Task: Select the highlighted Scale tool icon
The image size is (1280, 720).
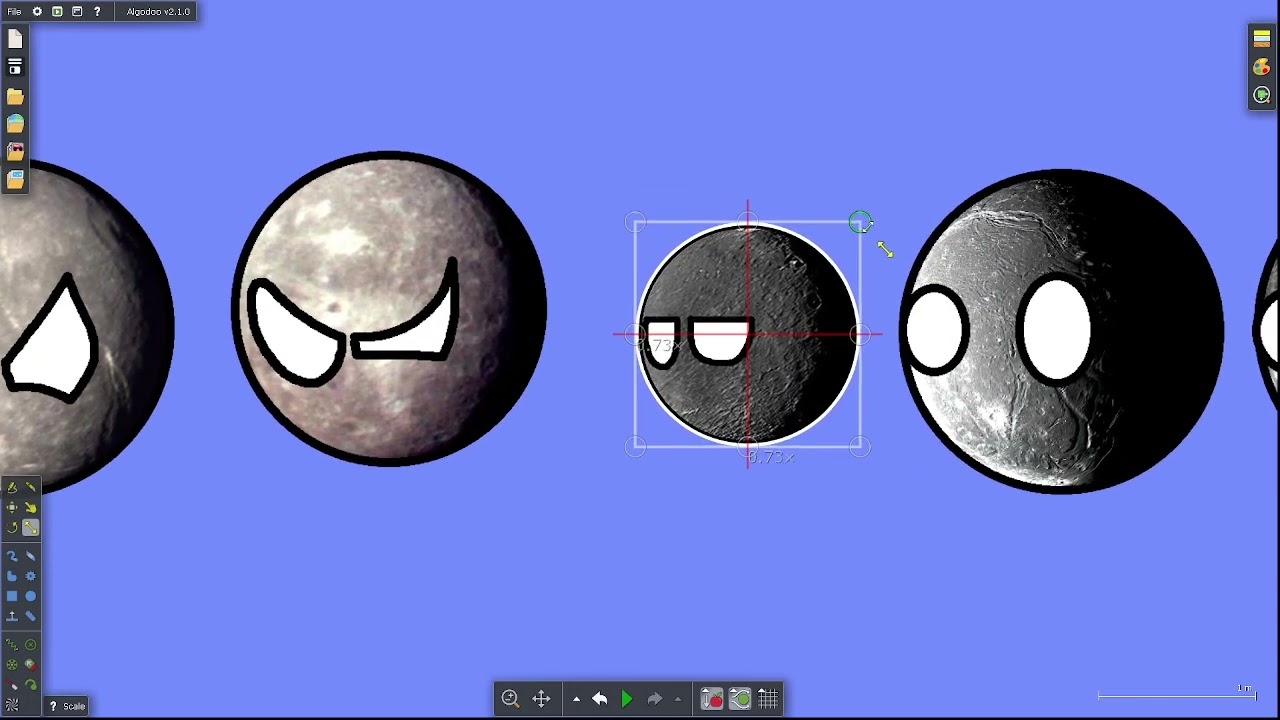Action: pyautogui.click(x=31, y=527)
